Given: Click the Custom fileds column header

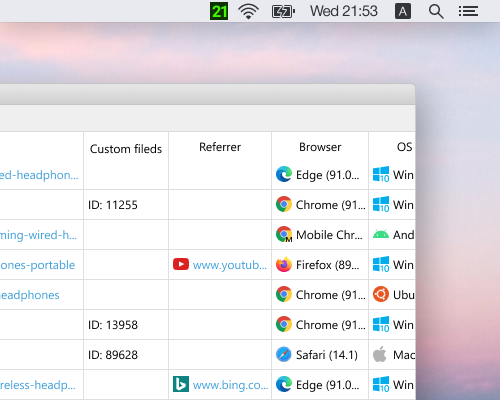Looking at the screenshot, I should pos(126,149).
